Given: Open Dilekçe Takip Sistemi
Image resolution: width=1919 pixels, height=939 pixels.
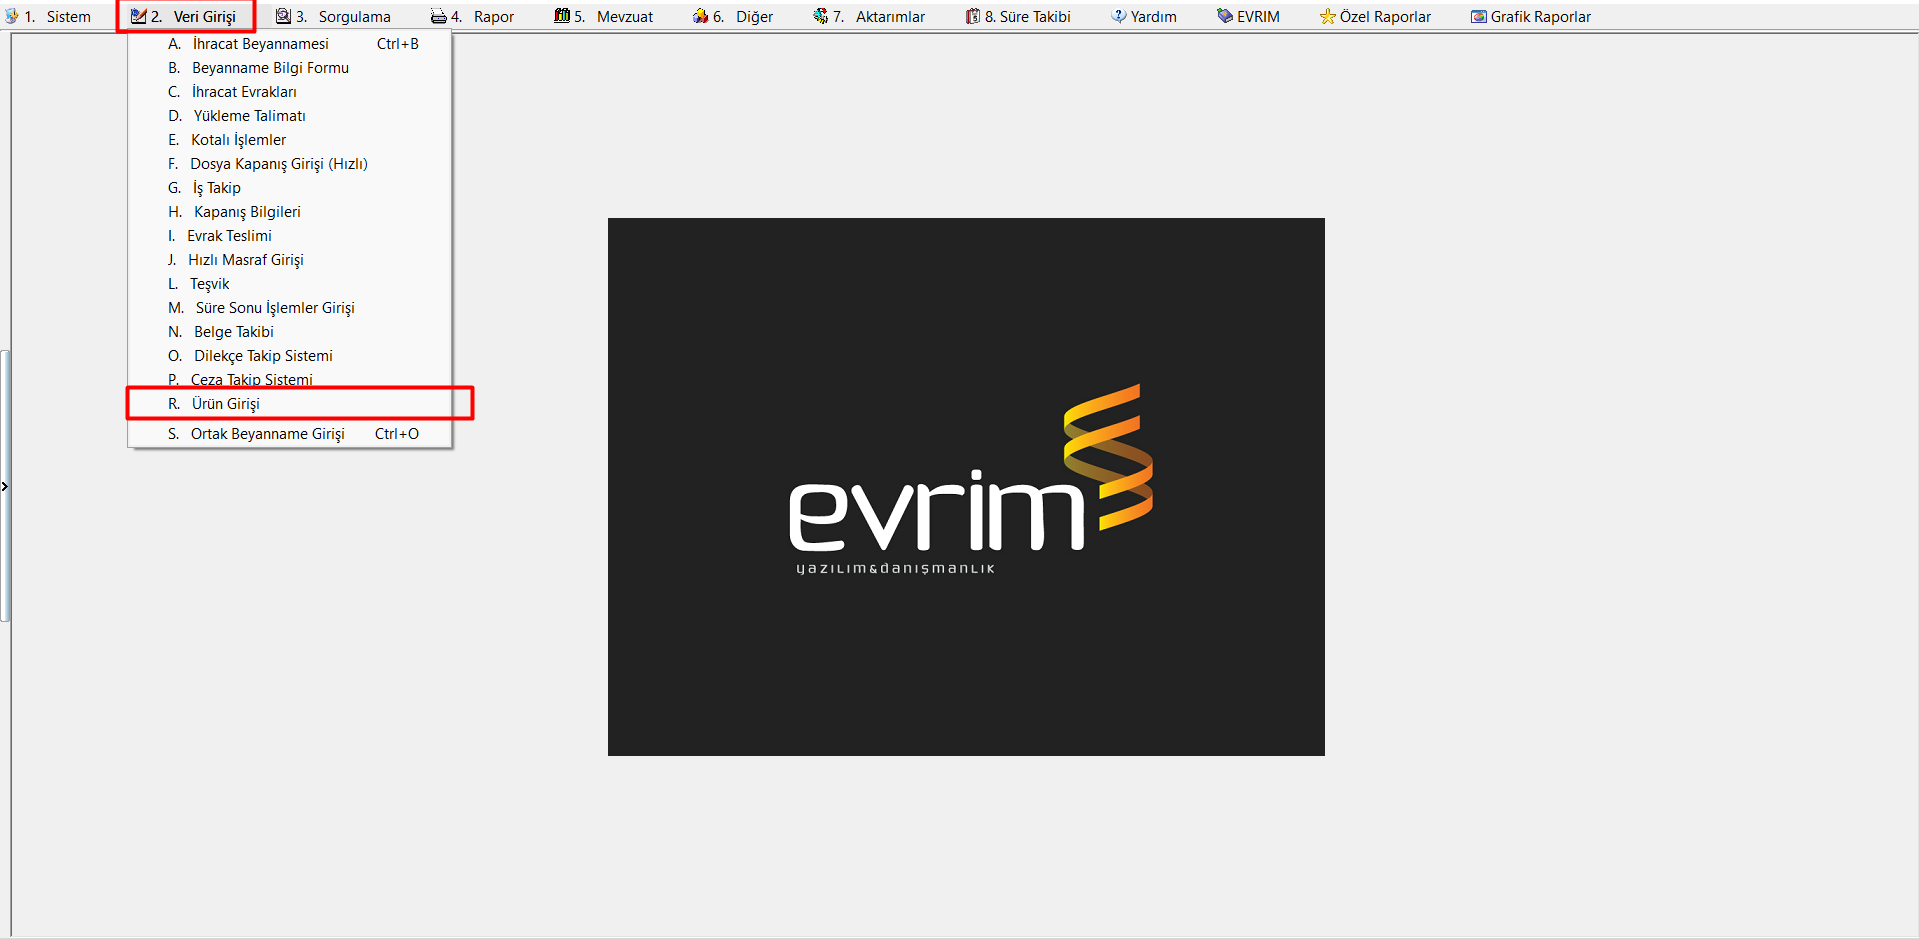Looking at the screenshot, I should pyautogui.click(x=290, y=356).
